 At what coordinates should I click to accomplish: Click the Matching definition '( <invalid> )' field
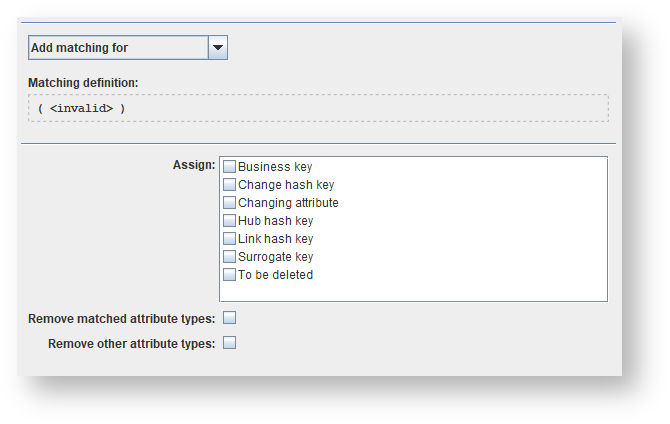(x=317, y=108)
